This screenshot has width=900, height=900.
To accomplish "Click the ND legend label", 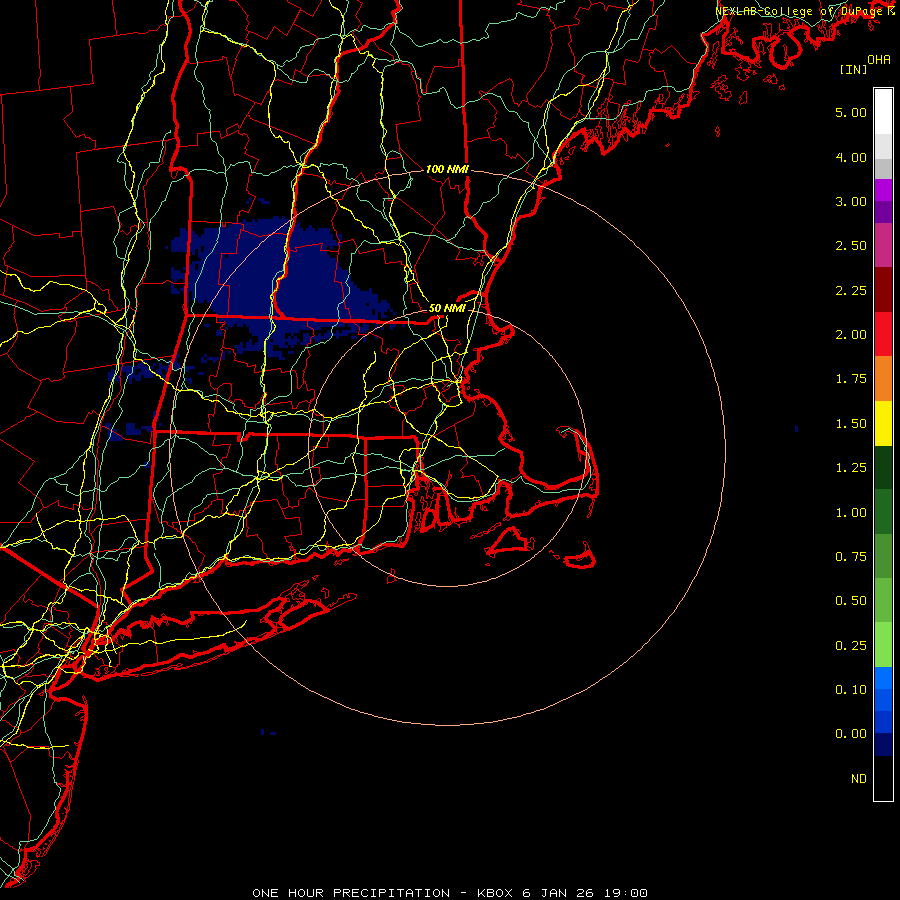I will (859, 779).
